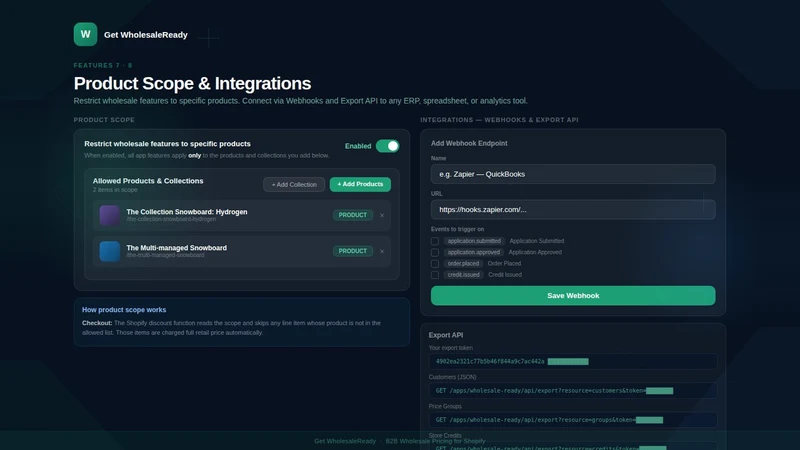Viewport: 800px width, 450px height.
Task: Click the How product scope works heading
Action: point(124,310)
